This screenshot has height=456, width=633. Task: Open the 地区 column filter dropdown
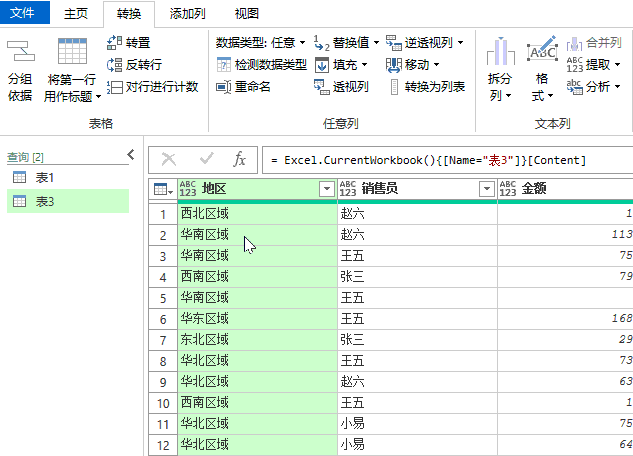327,188
